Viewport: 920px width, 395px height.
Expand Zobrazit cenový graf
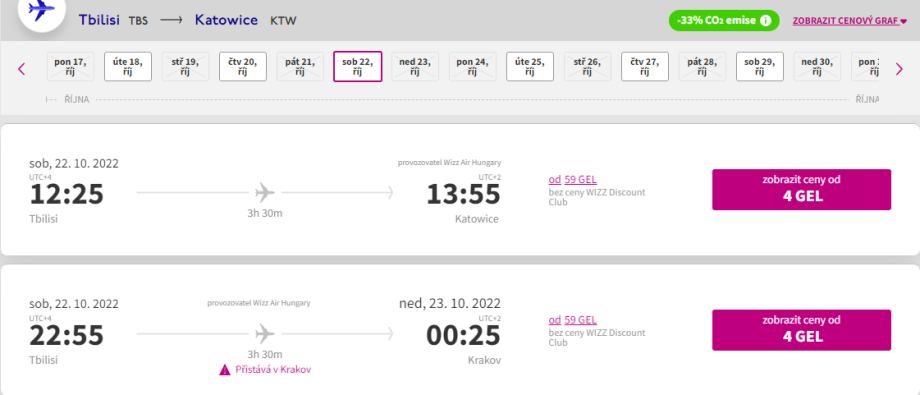(x=850, y=21)
